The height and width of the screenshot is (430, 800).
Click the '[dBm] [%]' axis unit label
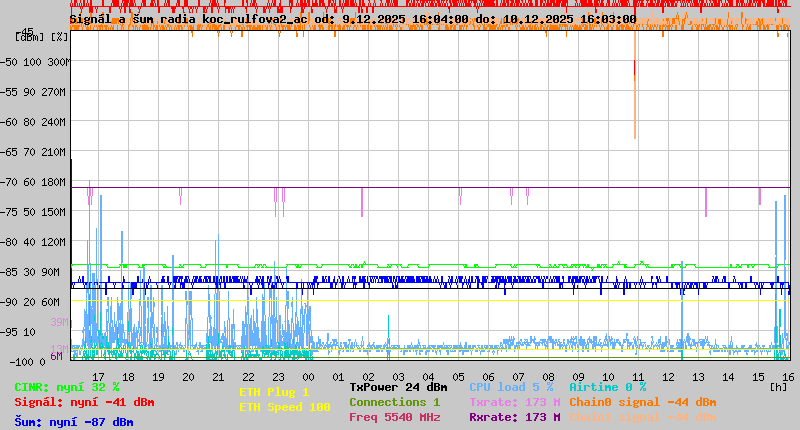[x=41, y=37]
